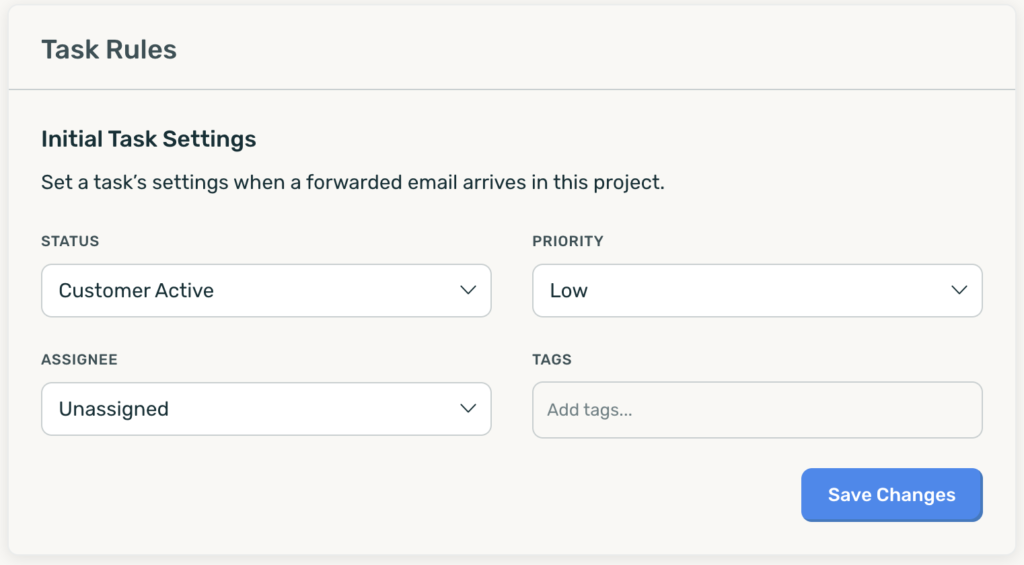Click the chevron arrow in the Status dropdown

pyautogui.click(x=468, y=290)
